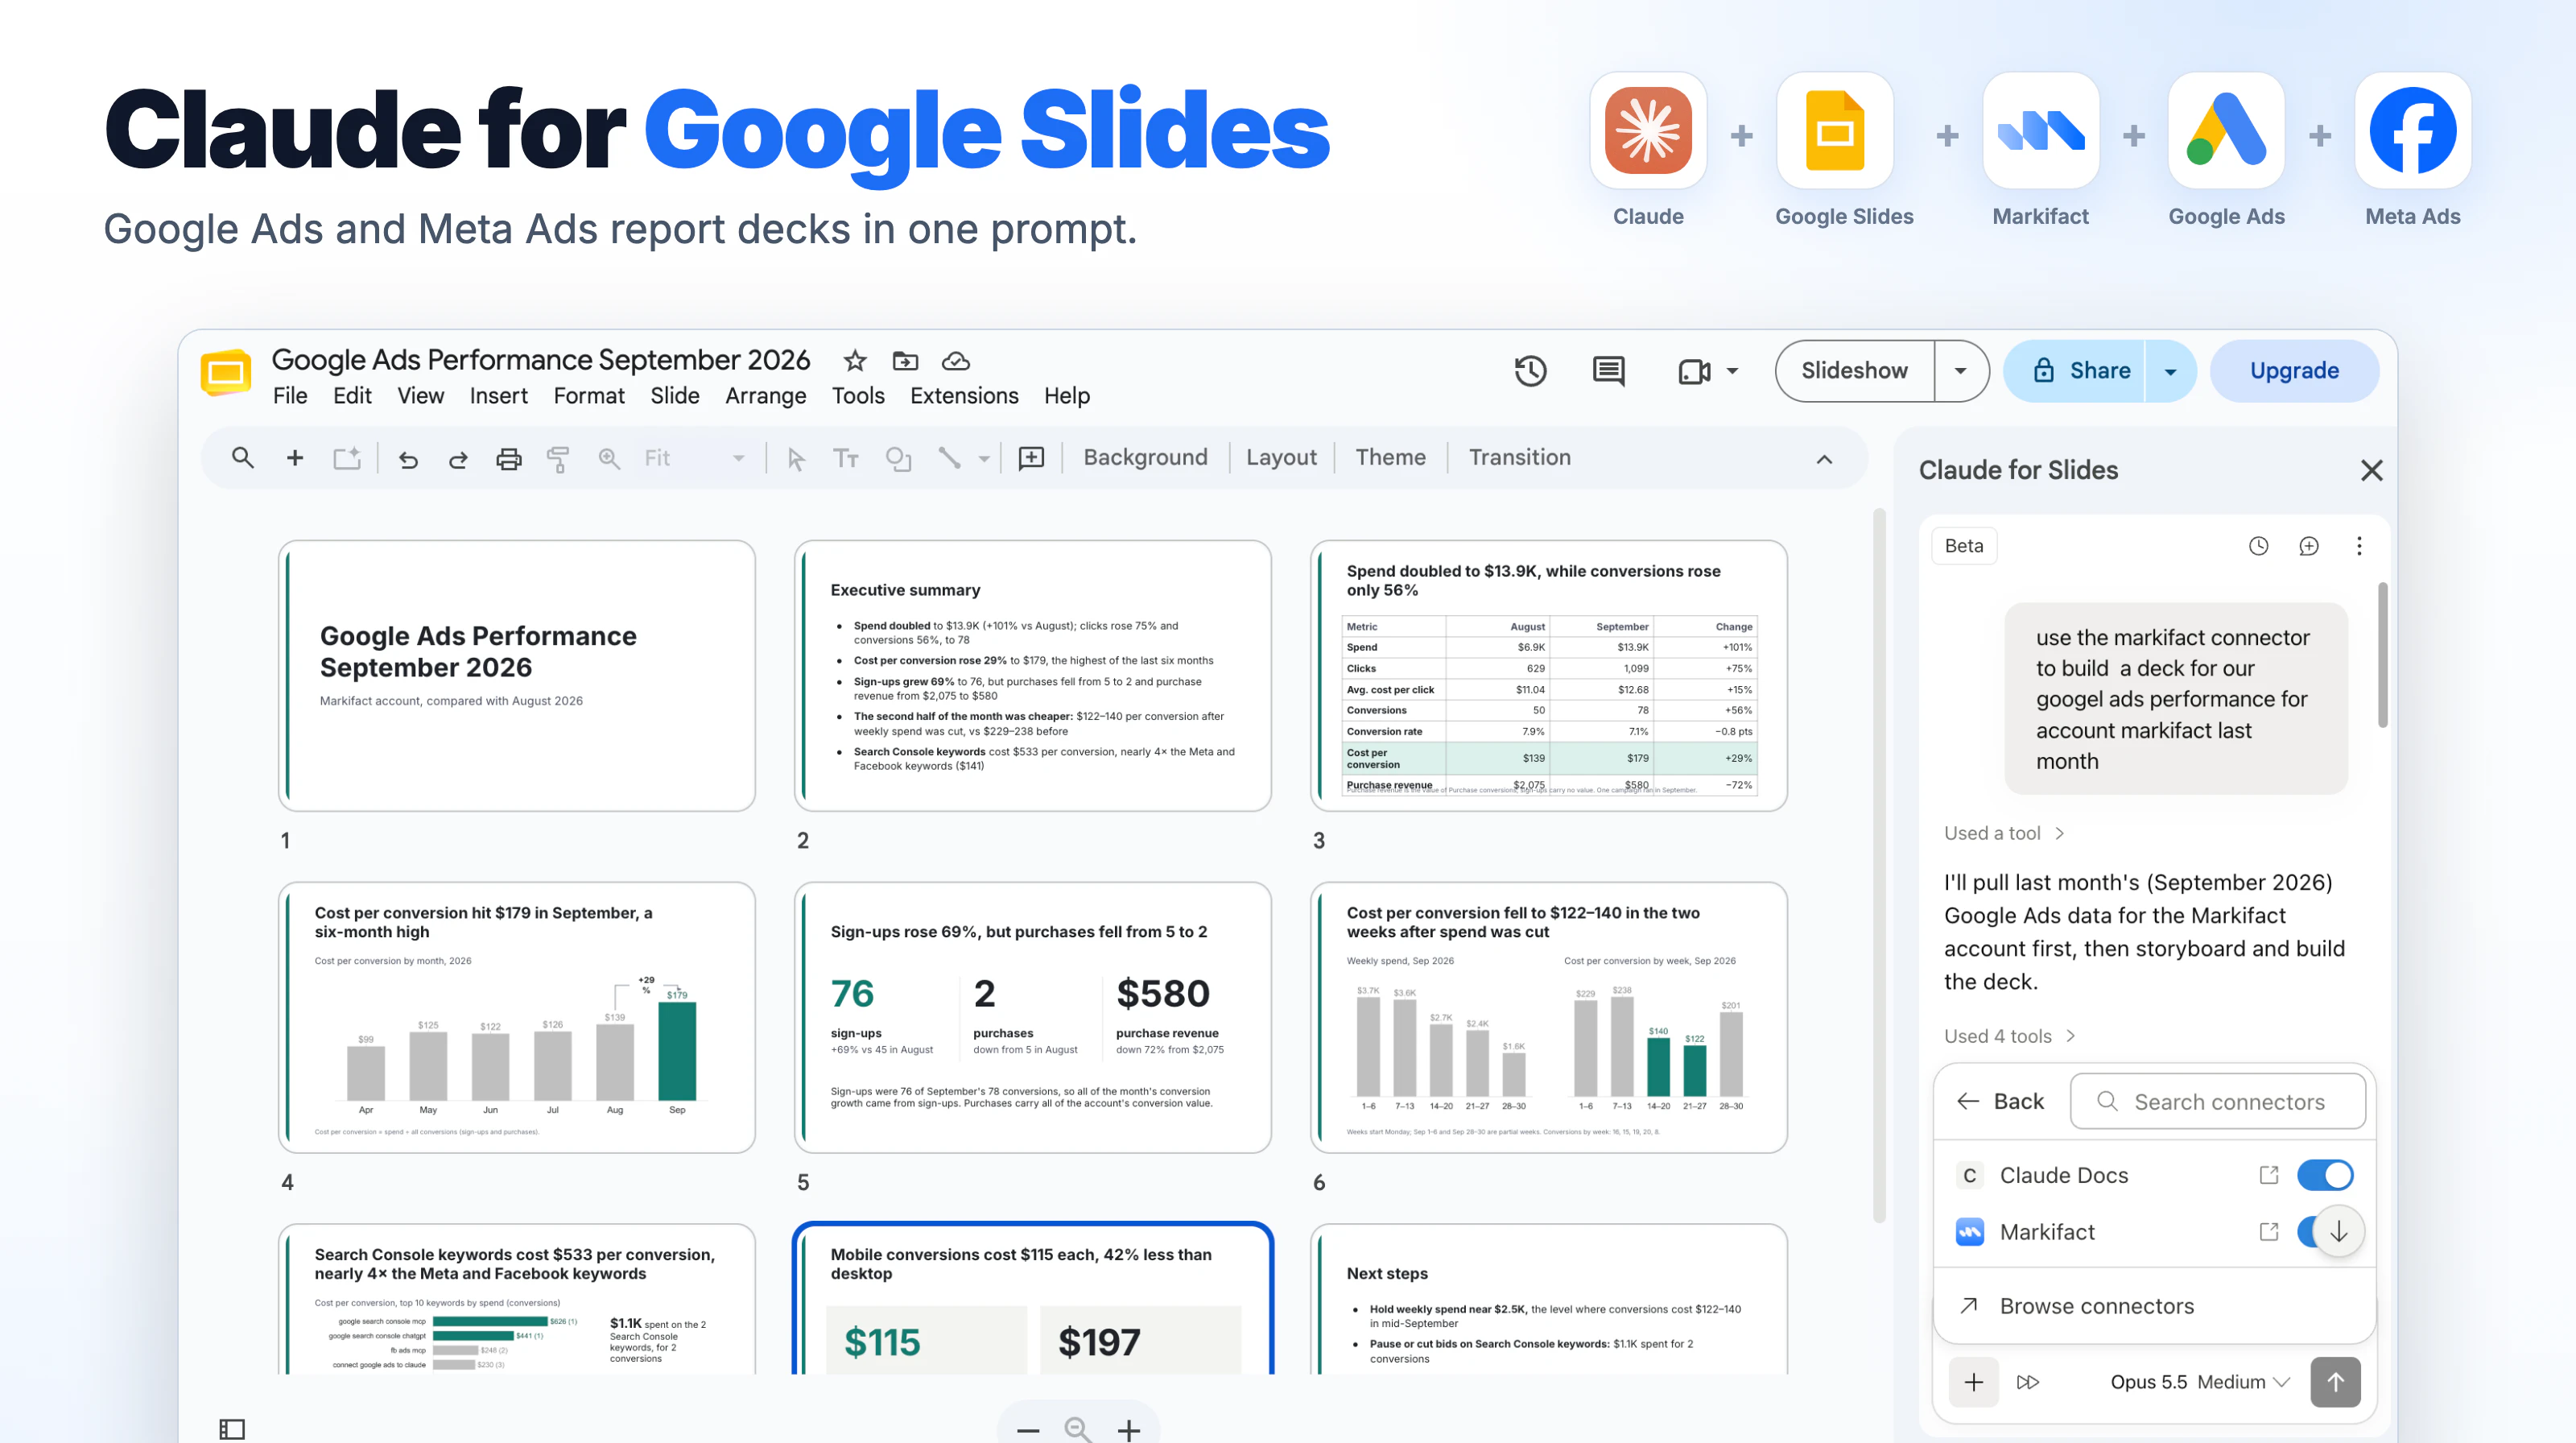Image resolution: width=2576 pixels, height=1443 pixels.
Task: Toggle the Claude Docs connector switch
Action: click(2325, 1175)
